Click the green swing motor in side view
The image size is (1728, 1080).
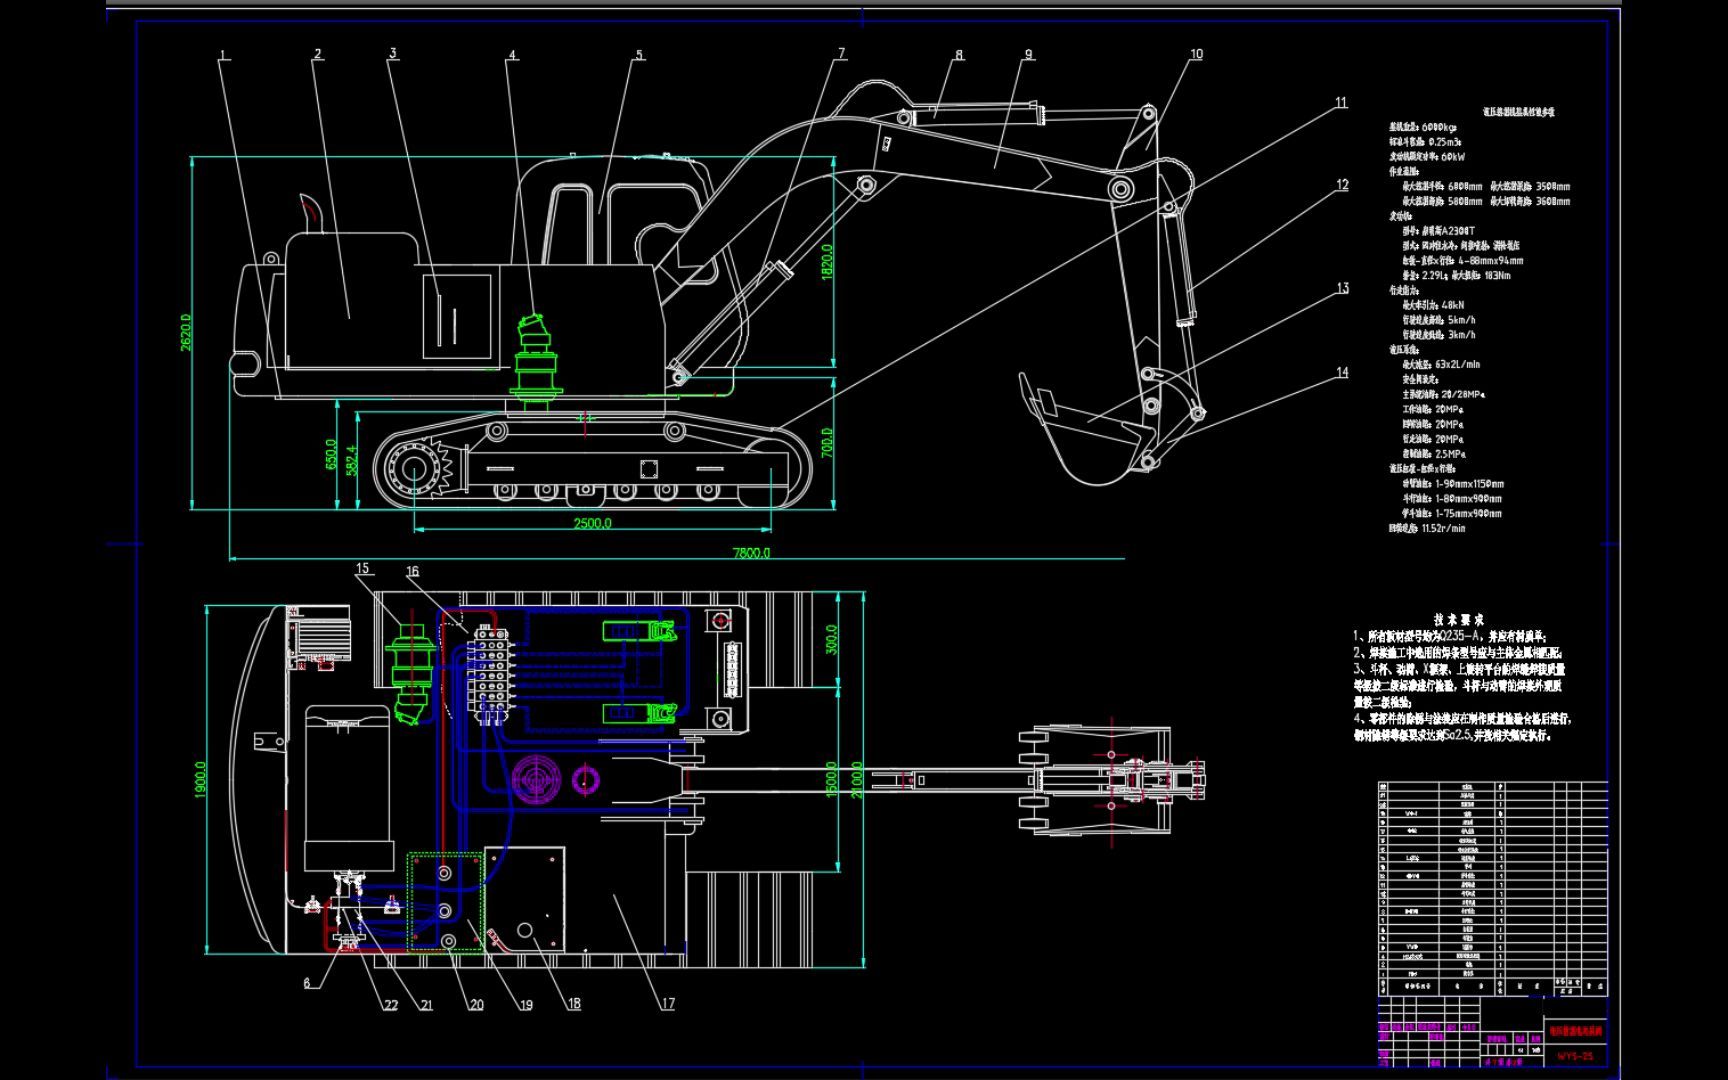(536, 361)
